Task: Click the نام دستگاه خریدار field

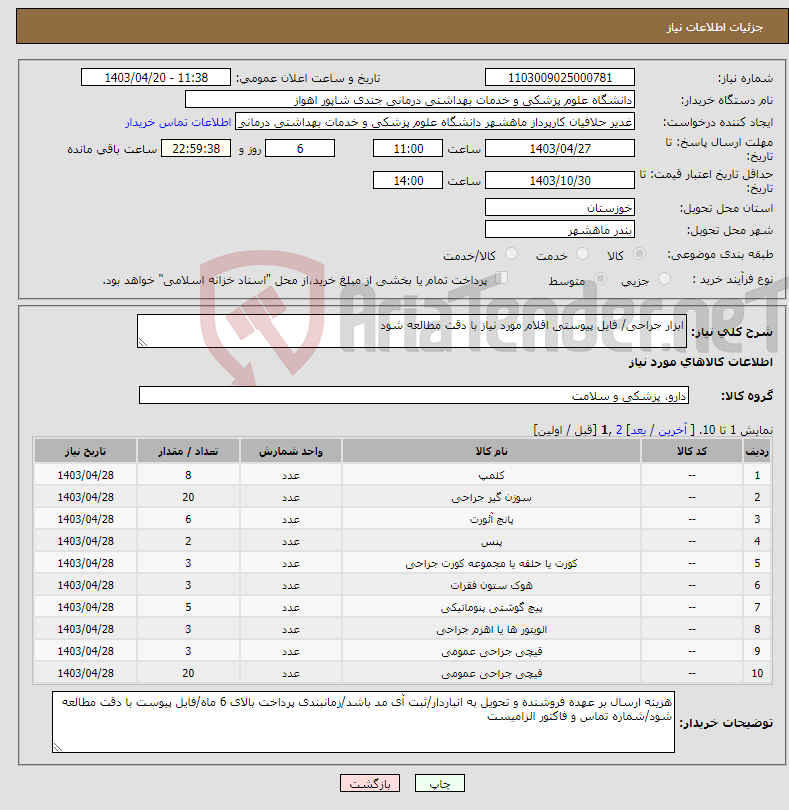Action: coord(410,100)
